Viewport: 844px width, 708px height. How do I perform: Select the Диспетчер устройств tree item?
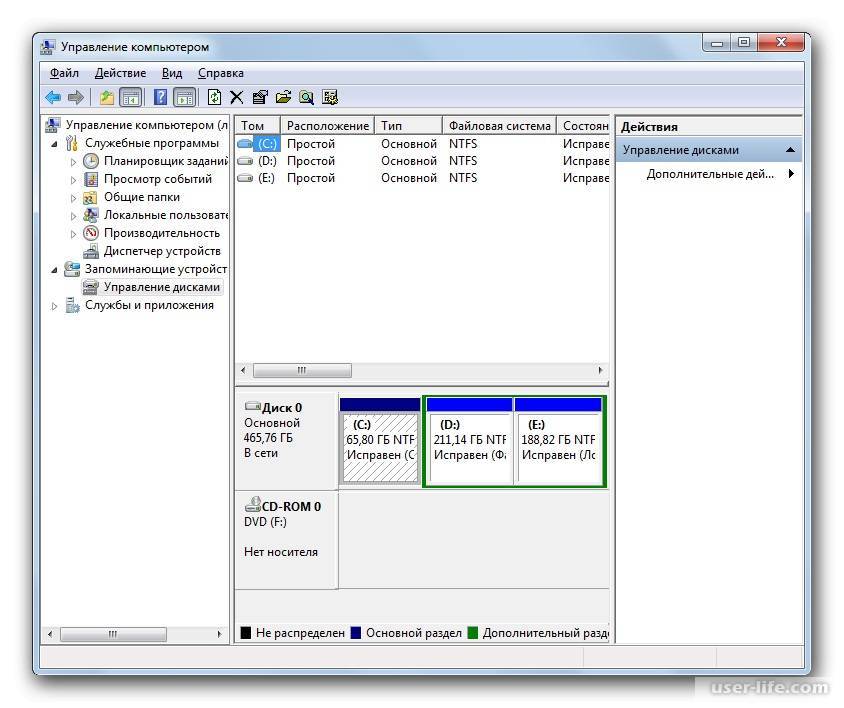pos(162,251)
